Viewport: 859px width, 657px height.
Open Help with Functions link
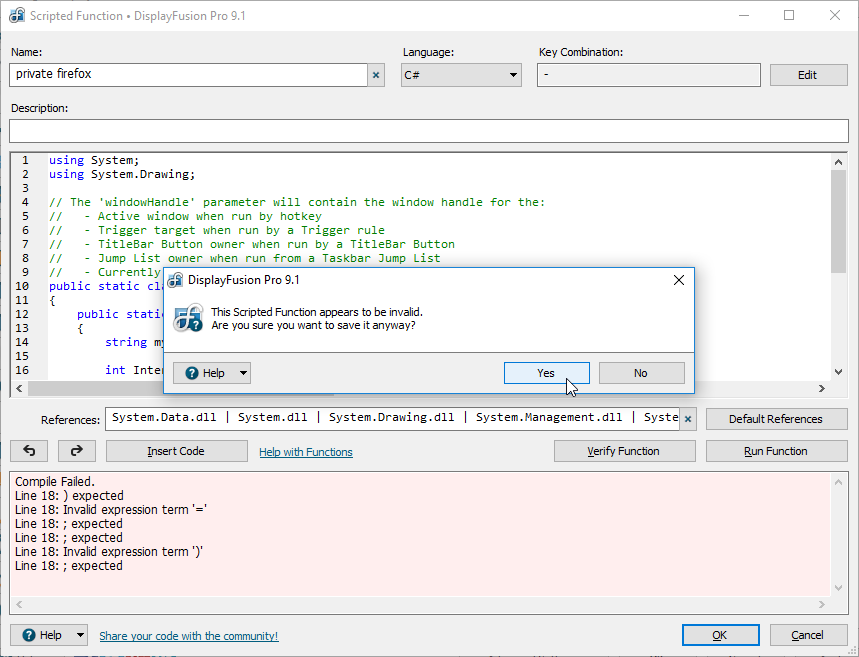click(x=306, y=452)
